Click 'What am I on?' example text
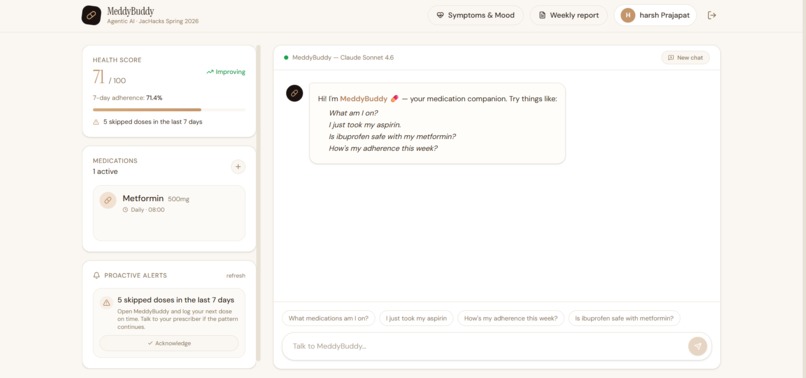 pyautogui.click(x=353, y=113)
